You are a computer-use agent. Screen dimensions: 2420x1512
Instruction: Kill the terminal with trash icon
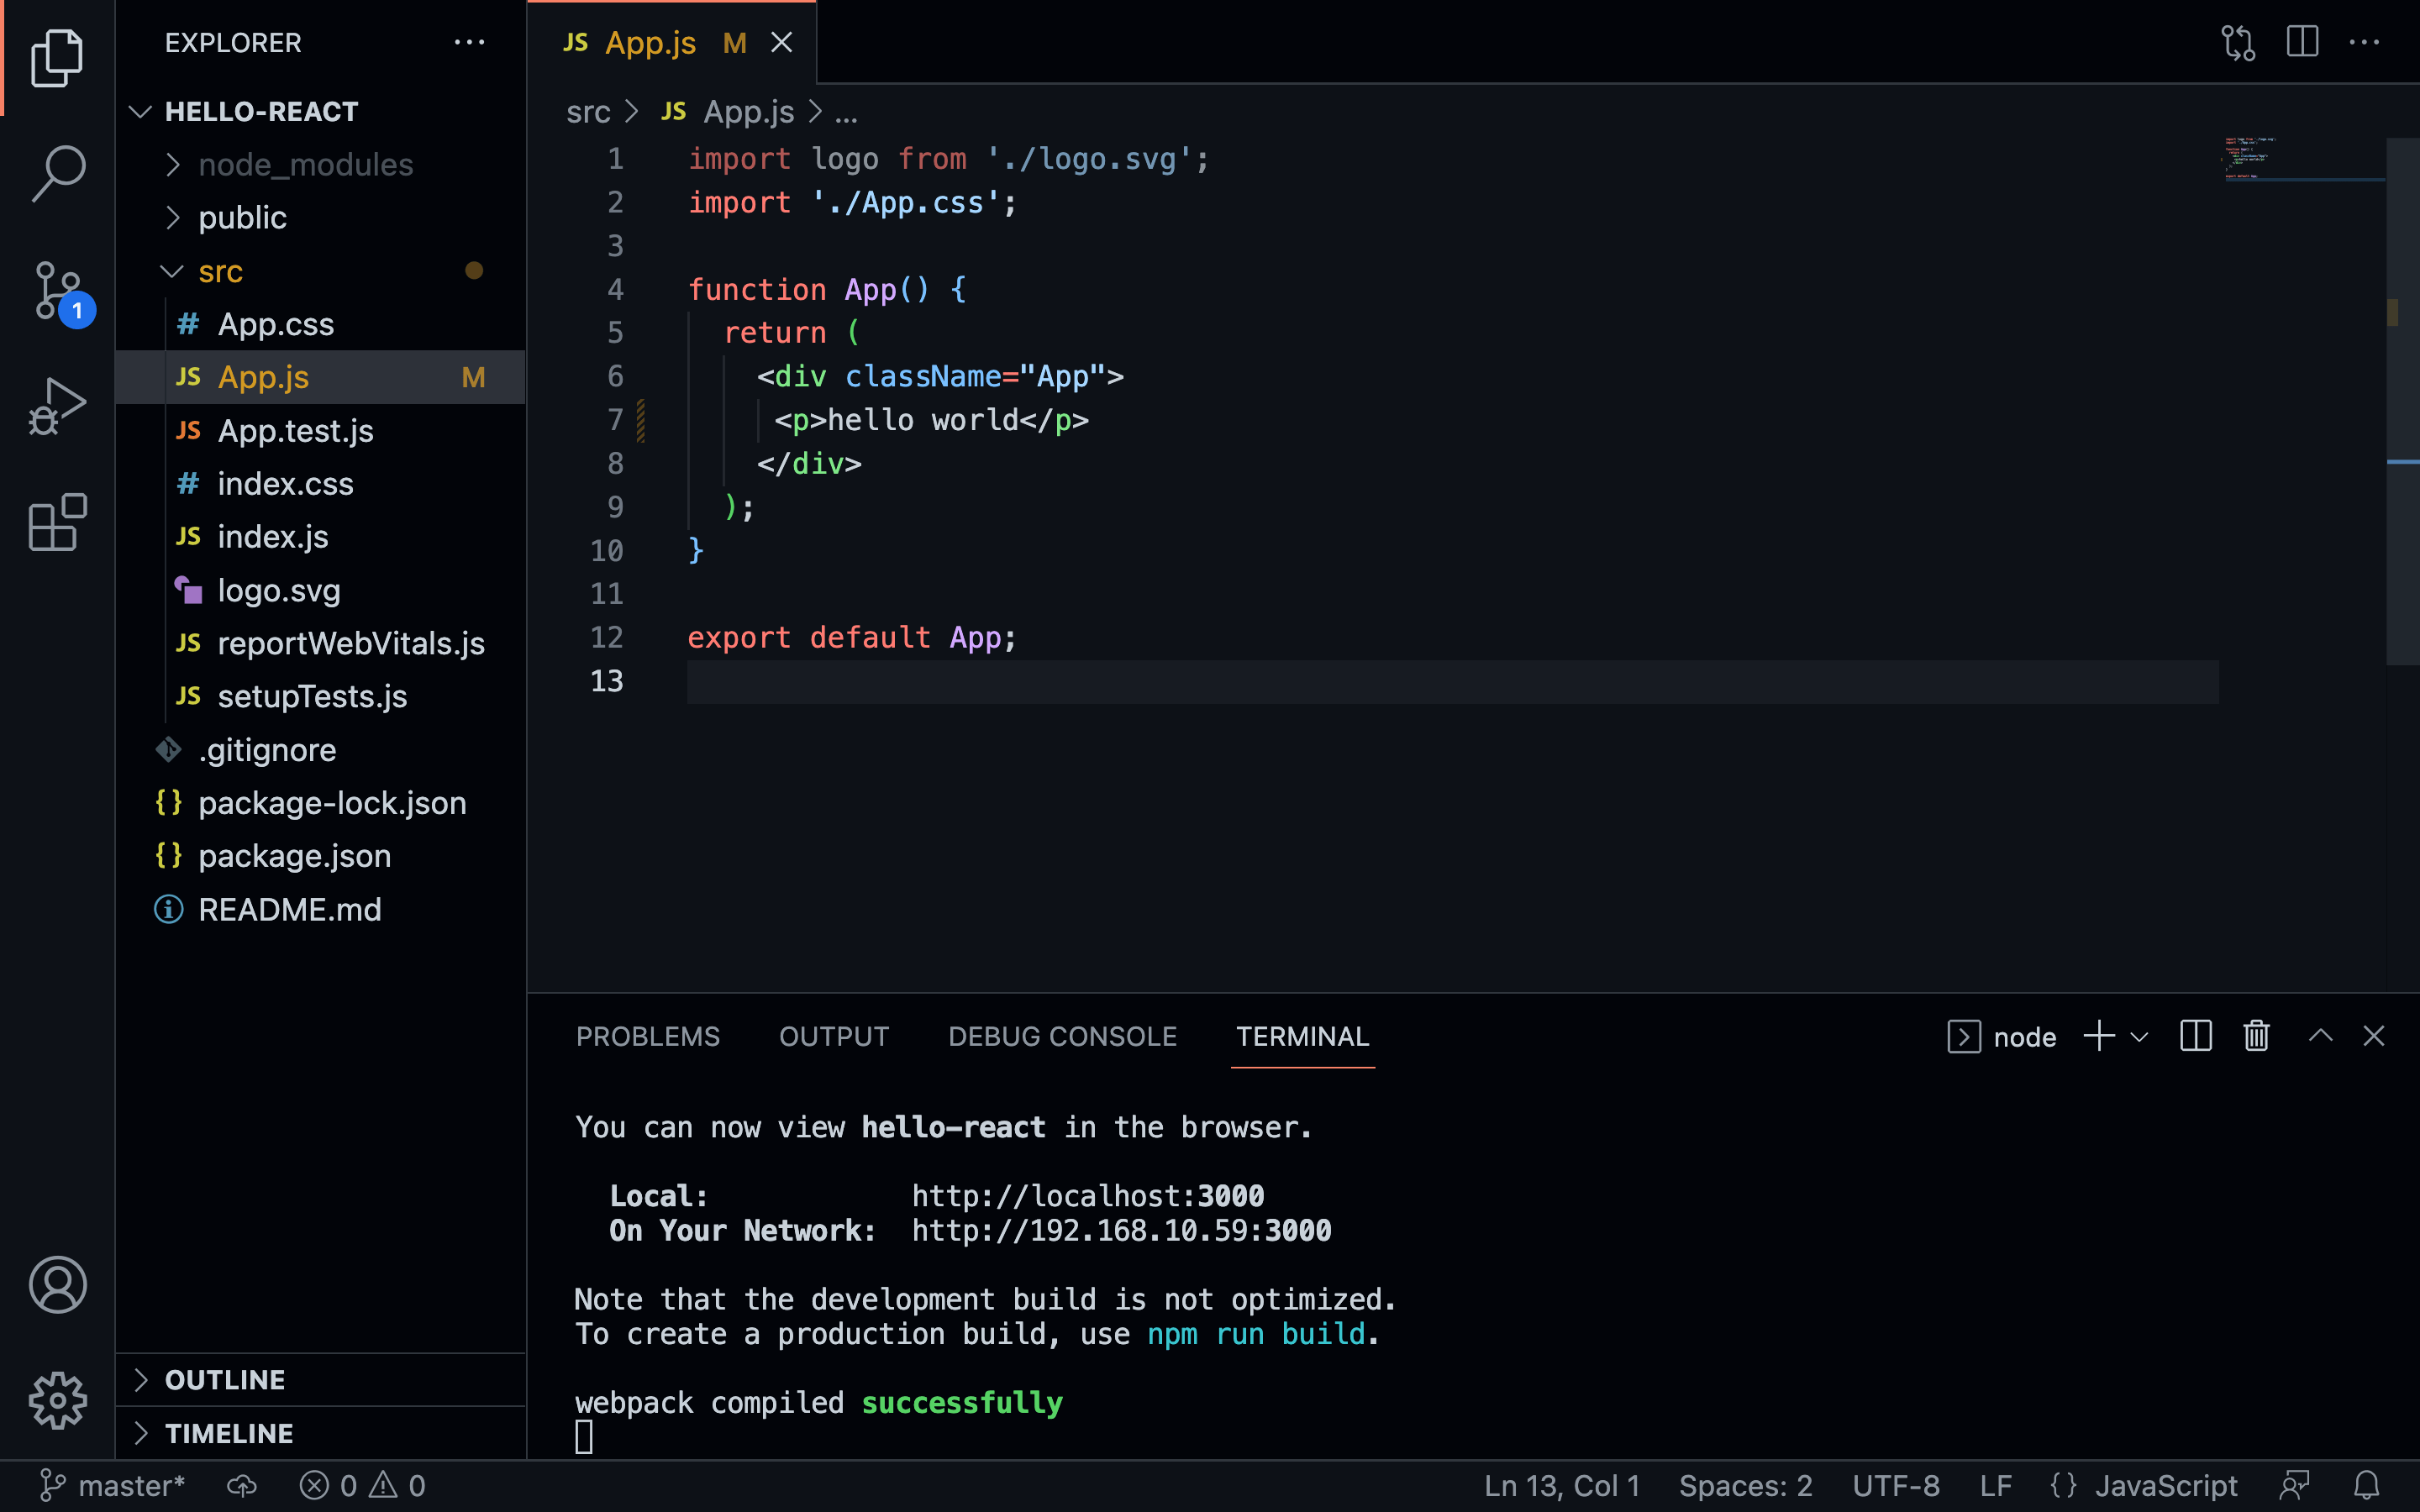(x=2256, y=1036)
